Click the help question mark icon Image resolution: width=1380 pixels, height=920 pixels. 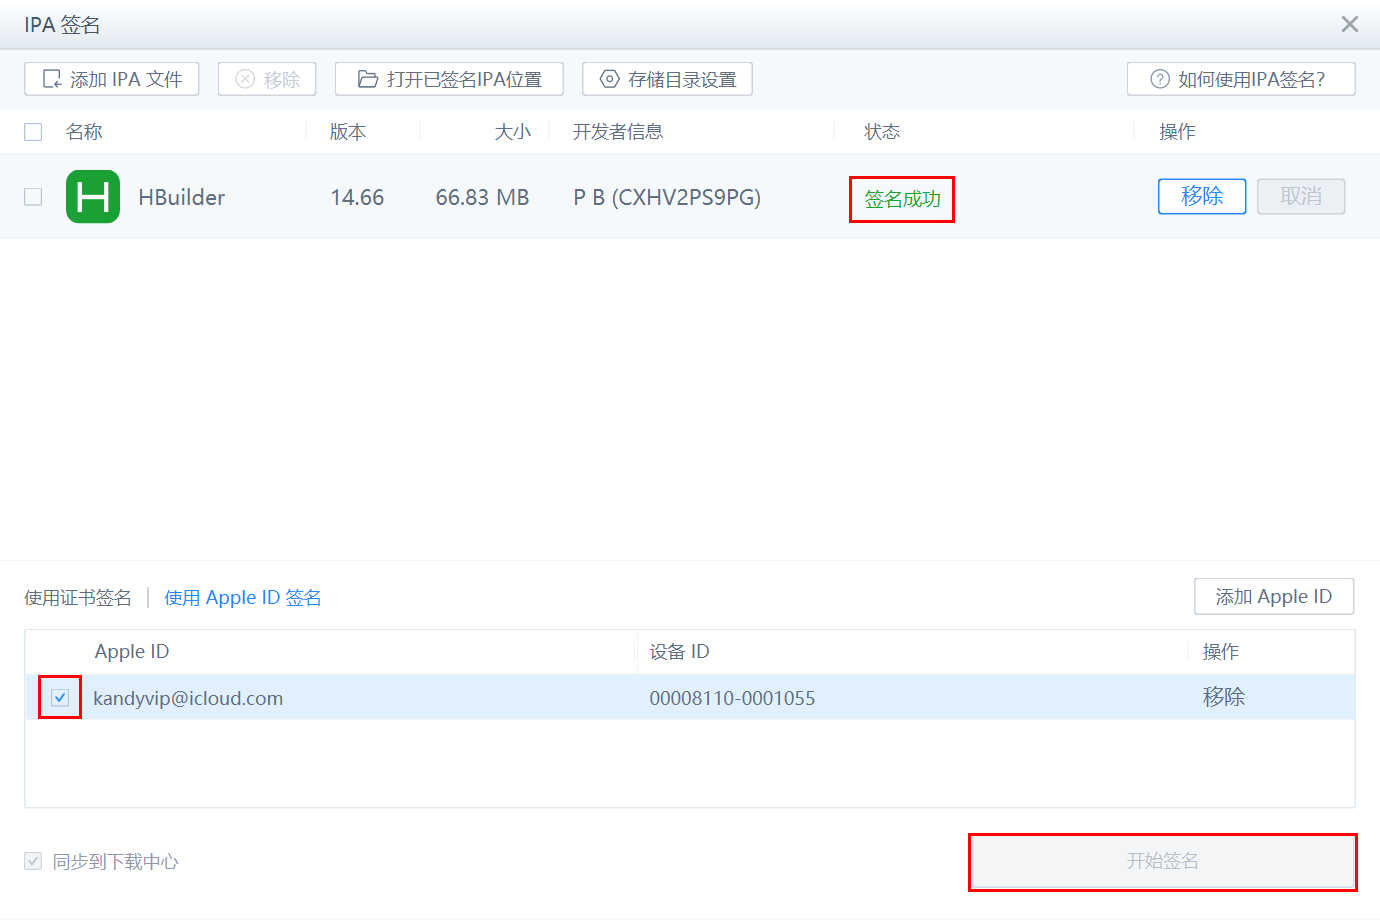point(1160,79)
